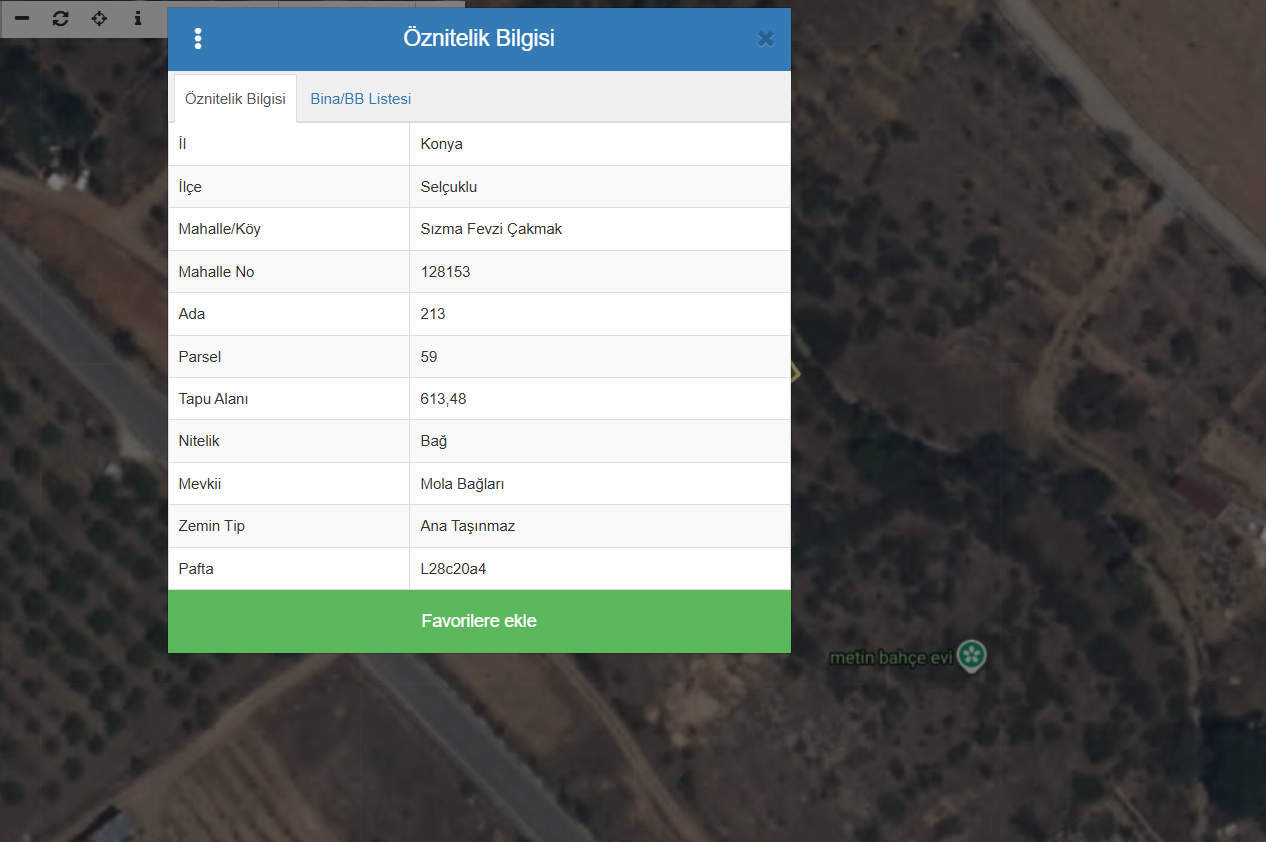
Task: Click the Mevkii row label
Action: [199, 484]
